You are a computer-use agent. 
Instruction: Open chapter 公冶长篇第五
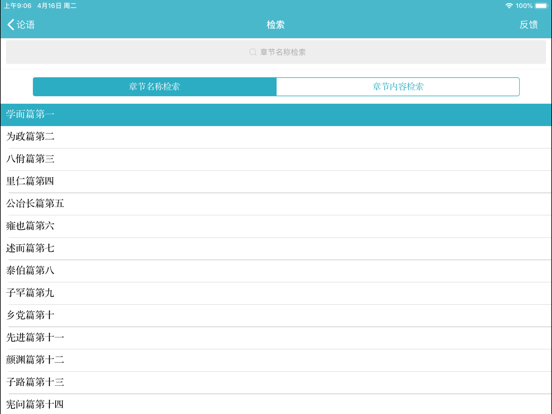coord(276,204)
